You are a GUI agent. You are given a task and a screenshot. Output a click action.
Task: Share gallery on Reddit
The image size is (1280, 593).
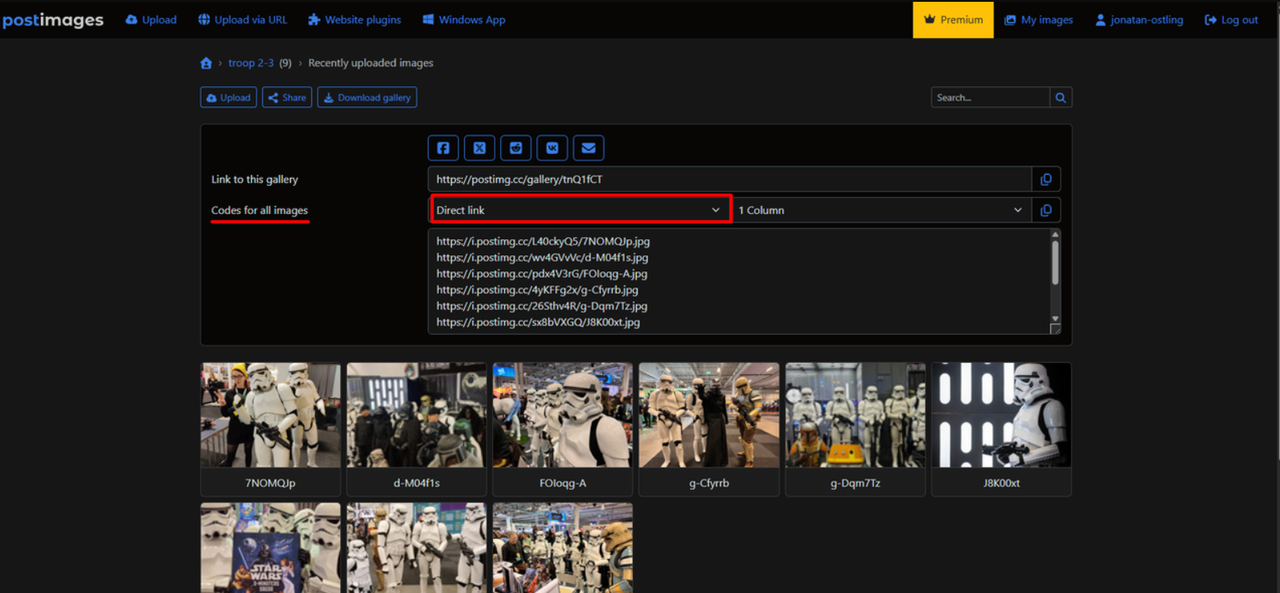tap(516, 148)
